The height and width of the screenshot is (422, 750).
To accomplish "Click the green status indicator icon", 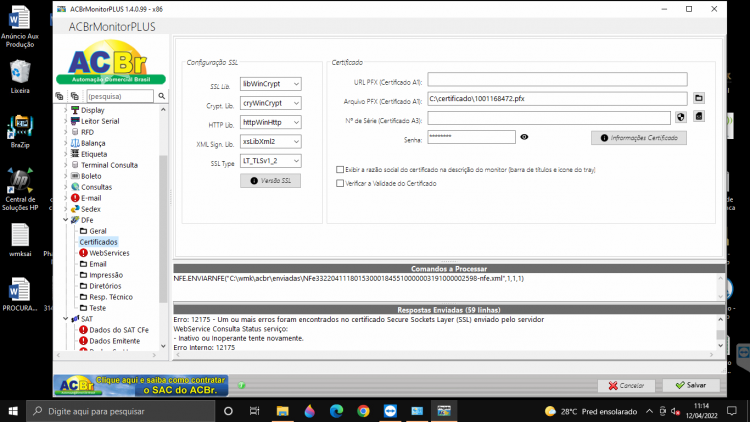I will (242, 385).
